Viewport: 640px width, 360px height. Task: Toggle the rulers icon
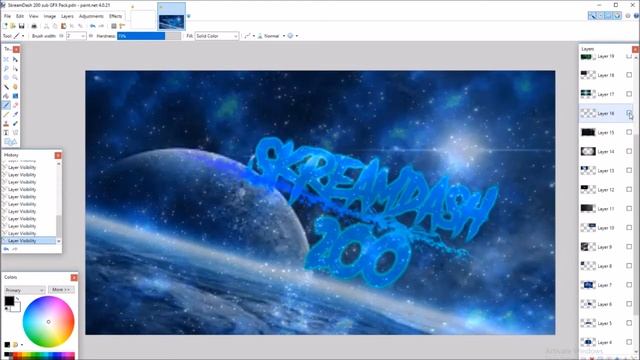pyautogui.click(x=122, y=26)
